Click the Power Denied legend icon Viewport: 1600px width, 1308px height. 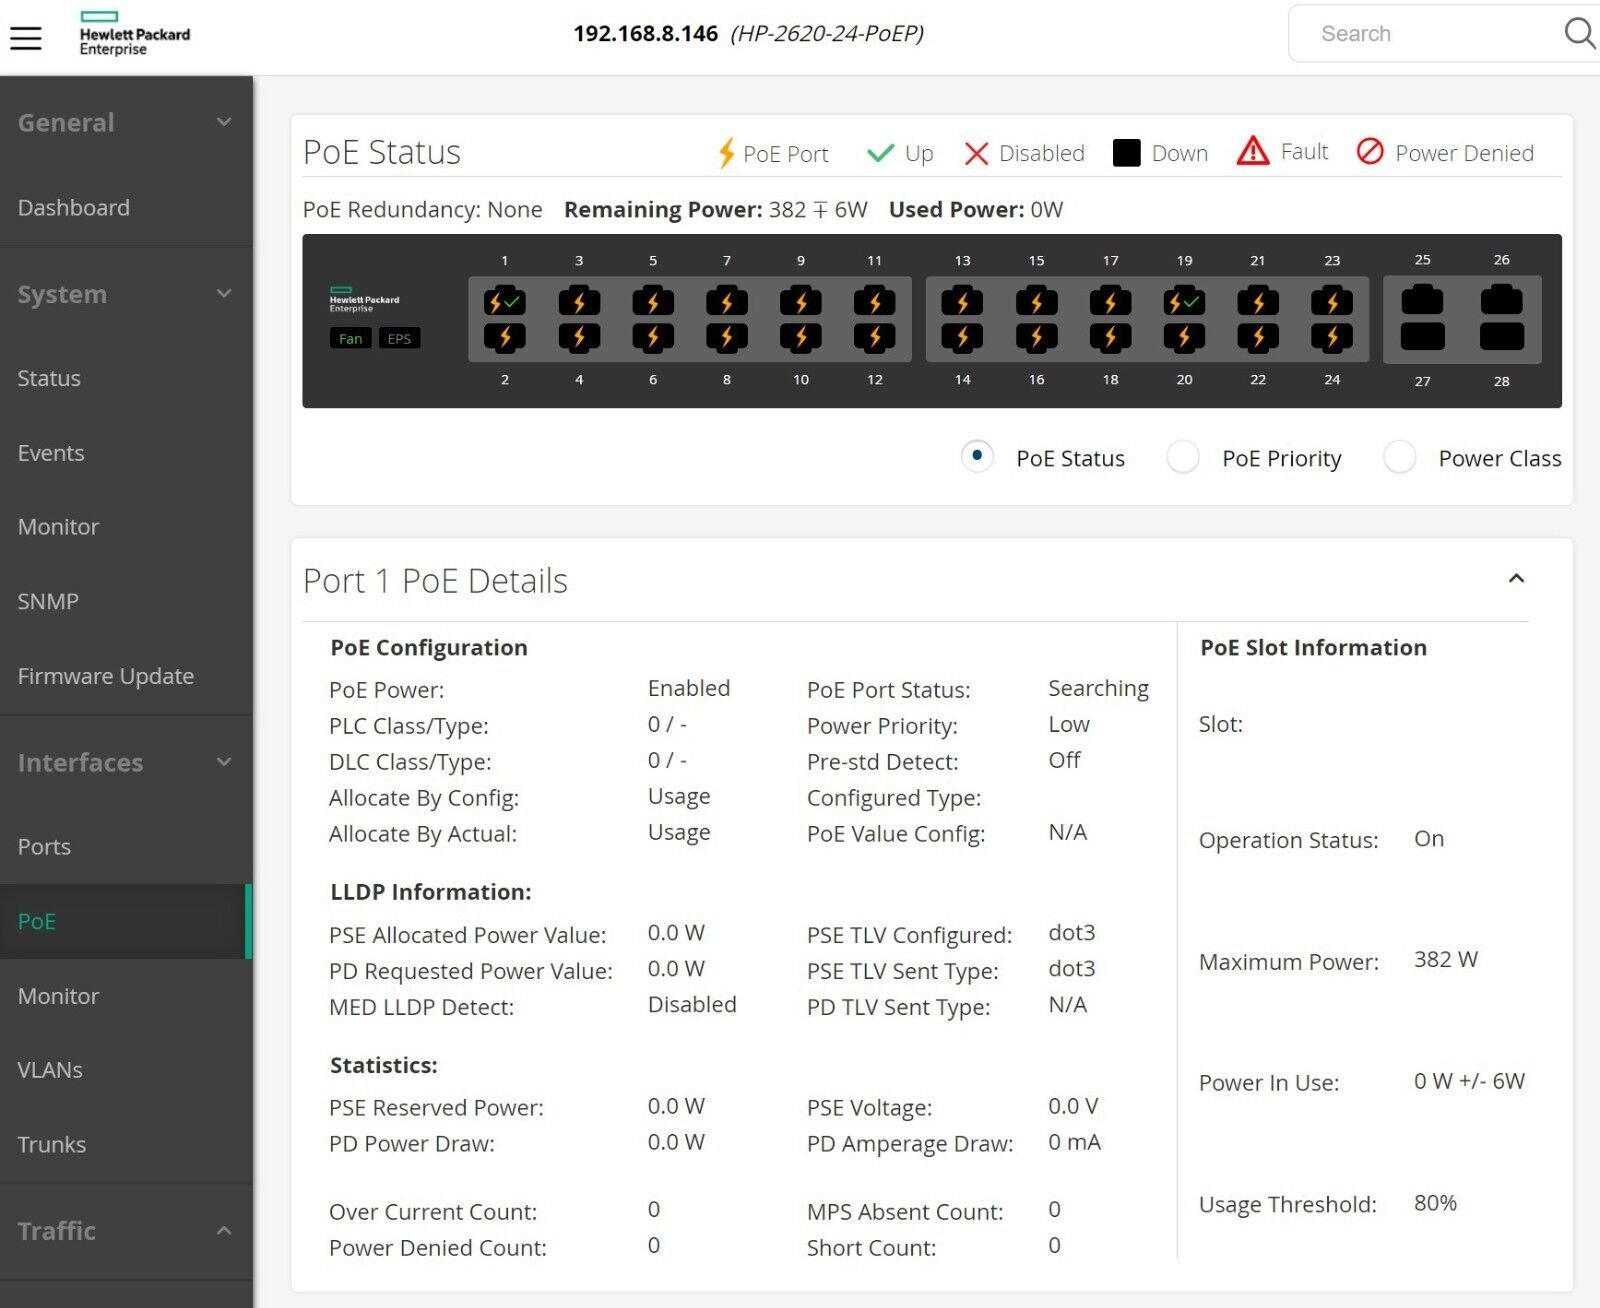tap(1370, 151)
